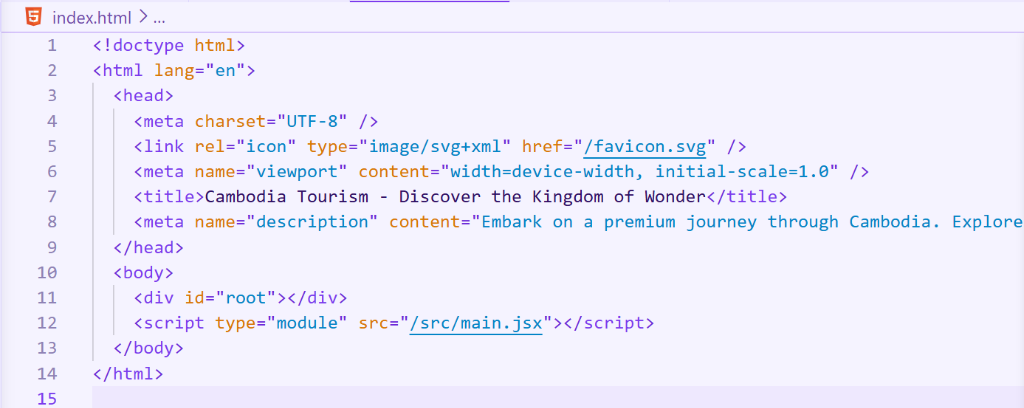Click line number 4 in gutter

(x=52, y=121)
